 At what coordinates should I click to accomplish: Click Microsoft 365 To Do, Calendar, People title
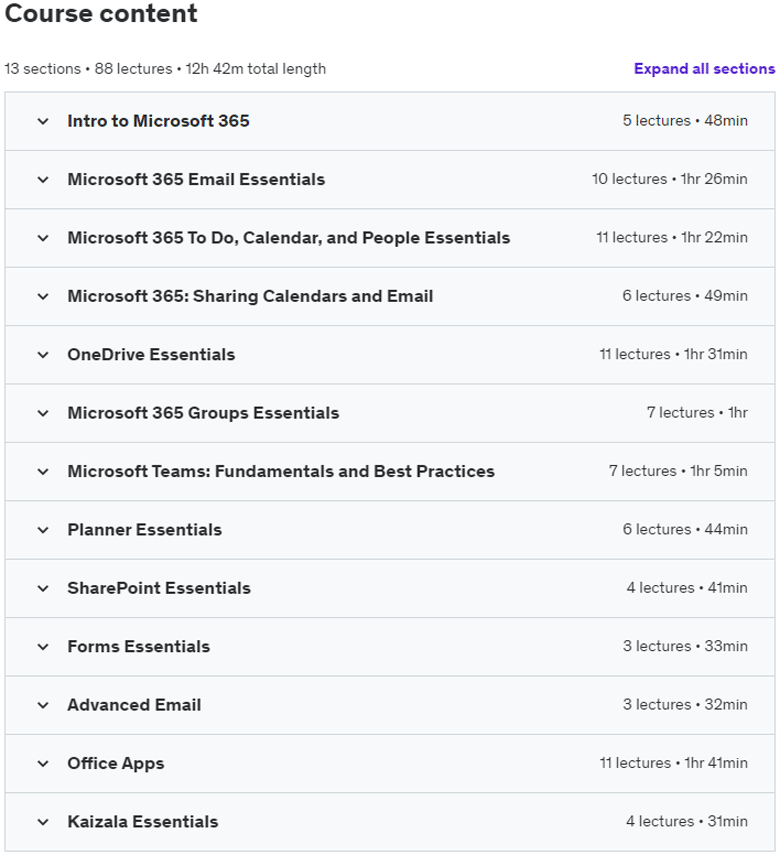(289, 238)
